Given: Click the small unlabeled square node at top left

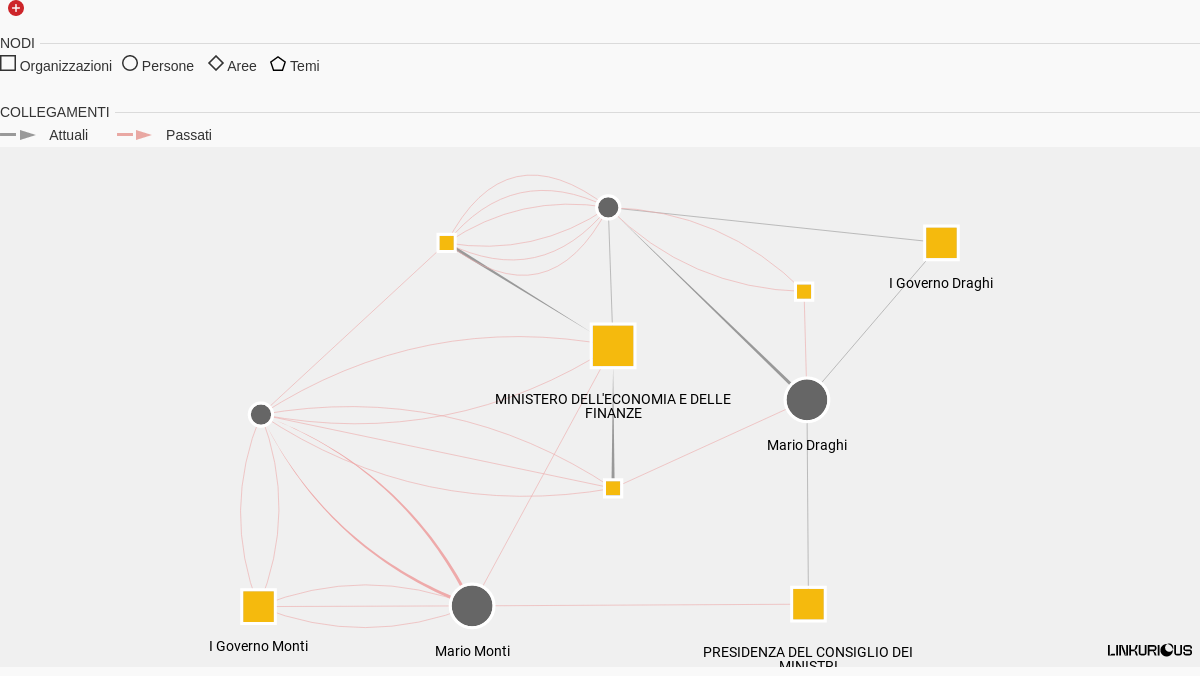Looking at the screenshot, I should (x=447, y=243).
